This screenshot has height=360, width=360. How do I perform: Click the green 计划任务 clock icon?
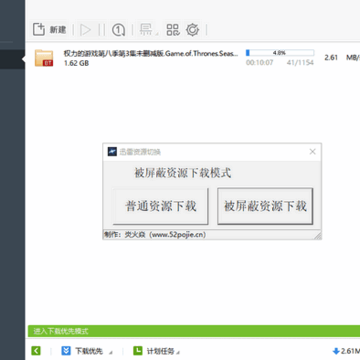pos(138,351)
